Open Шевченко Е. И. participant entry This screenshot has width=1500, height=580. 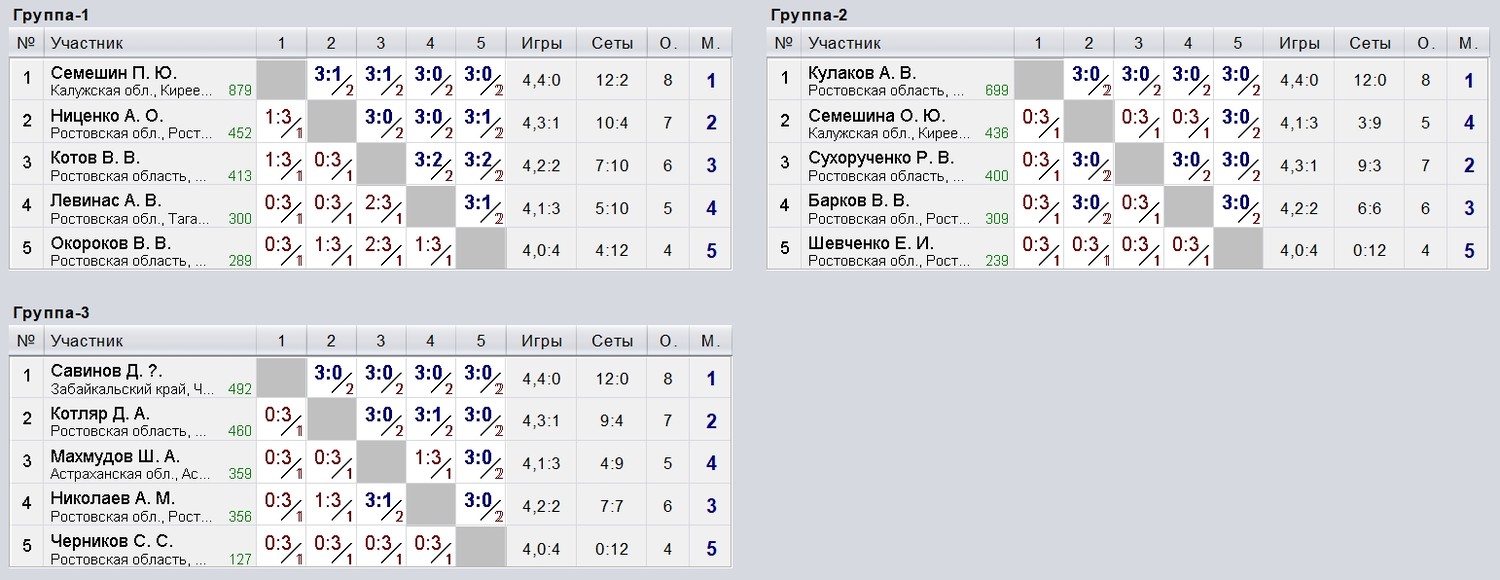(x=870, y=243)
